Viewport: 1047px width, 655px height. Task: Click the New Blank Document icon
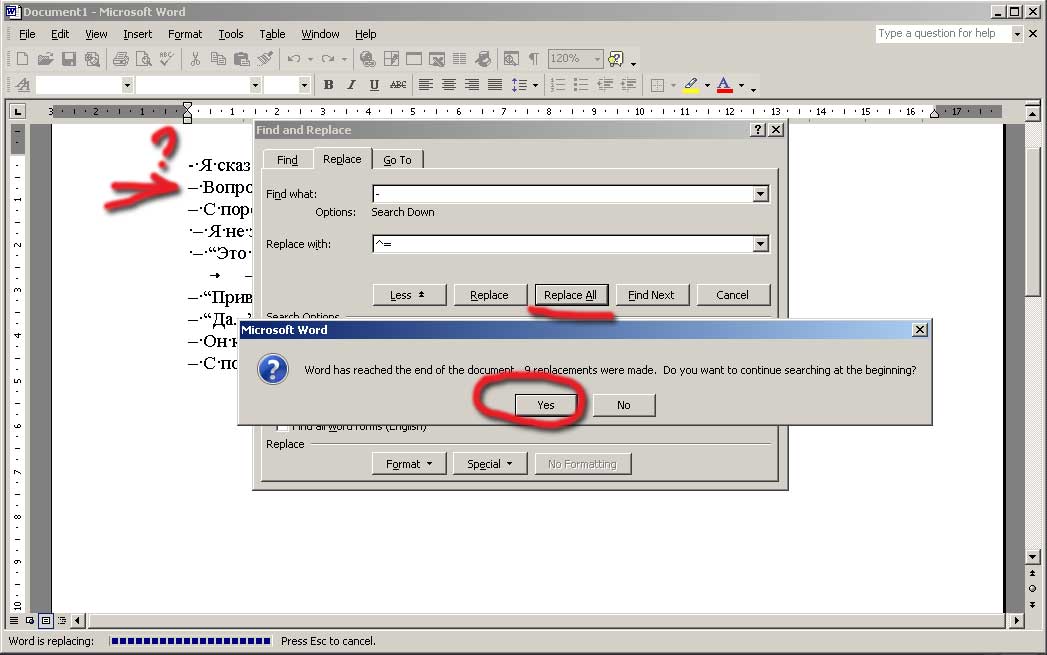22,59
